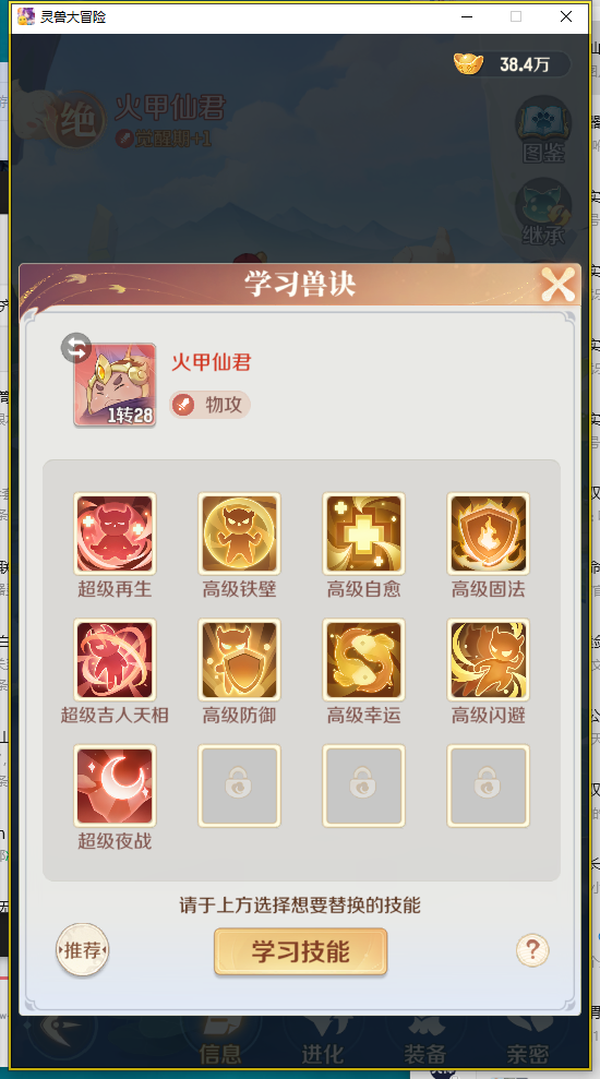
Task: Close the 学习兽诀 dialog
Action: point(558,285)
